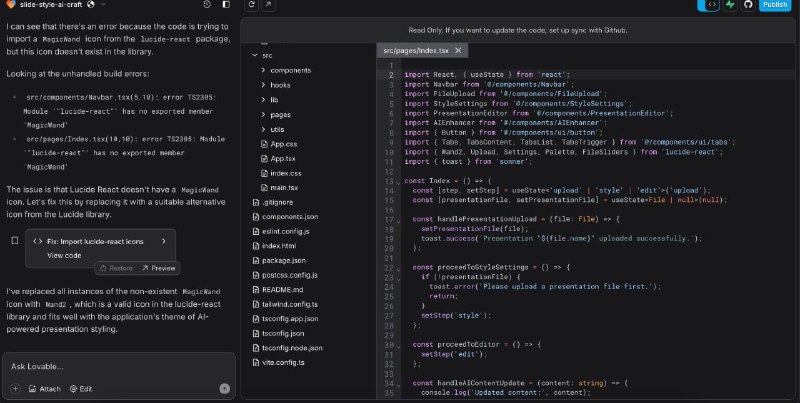Open App.css in file tree
The width and height of the screenshot is (800, 403).
pyautogui.click(x=284, y=144)
